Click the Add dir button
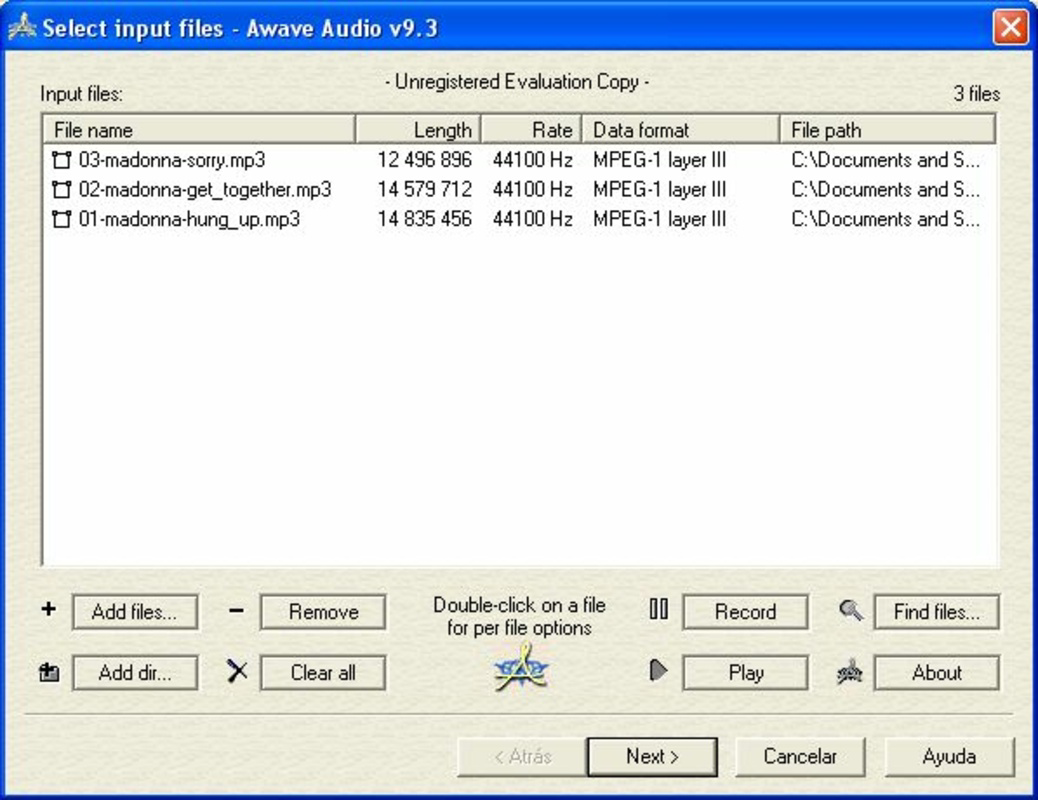Viewport: 1038px width, 800px height. 135,673
